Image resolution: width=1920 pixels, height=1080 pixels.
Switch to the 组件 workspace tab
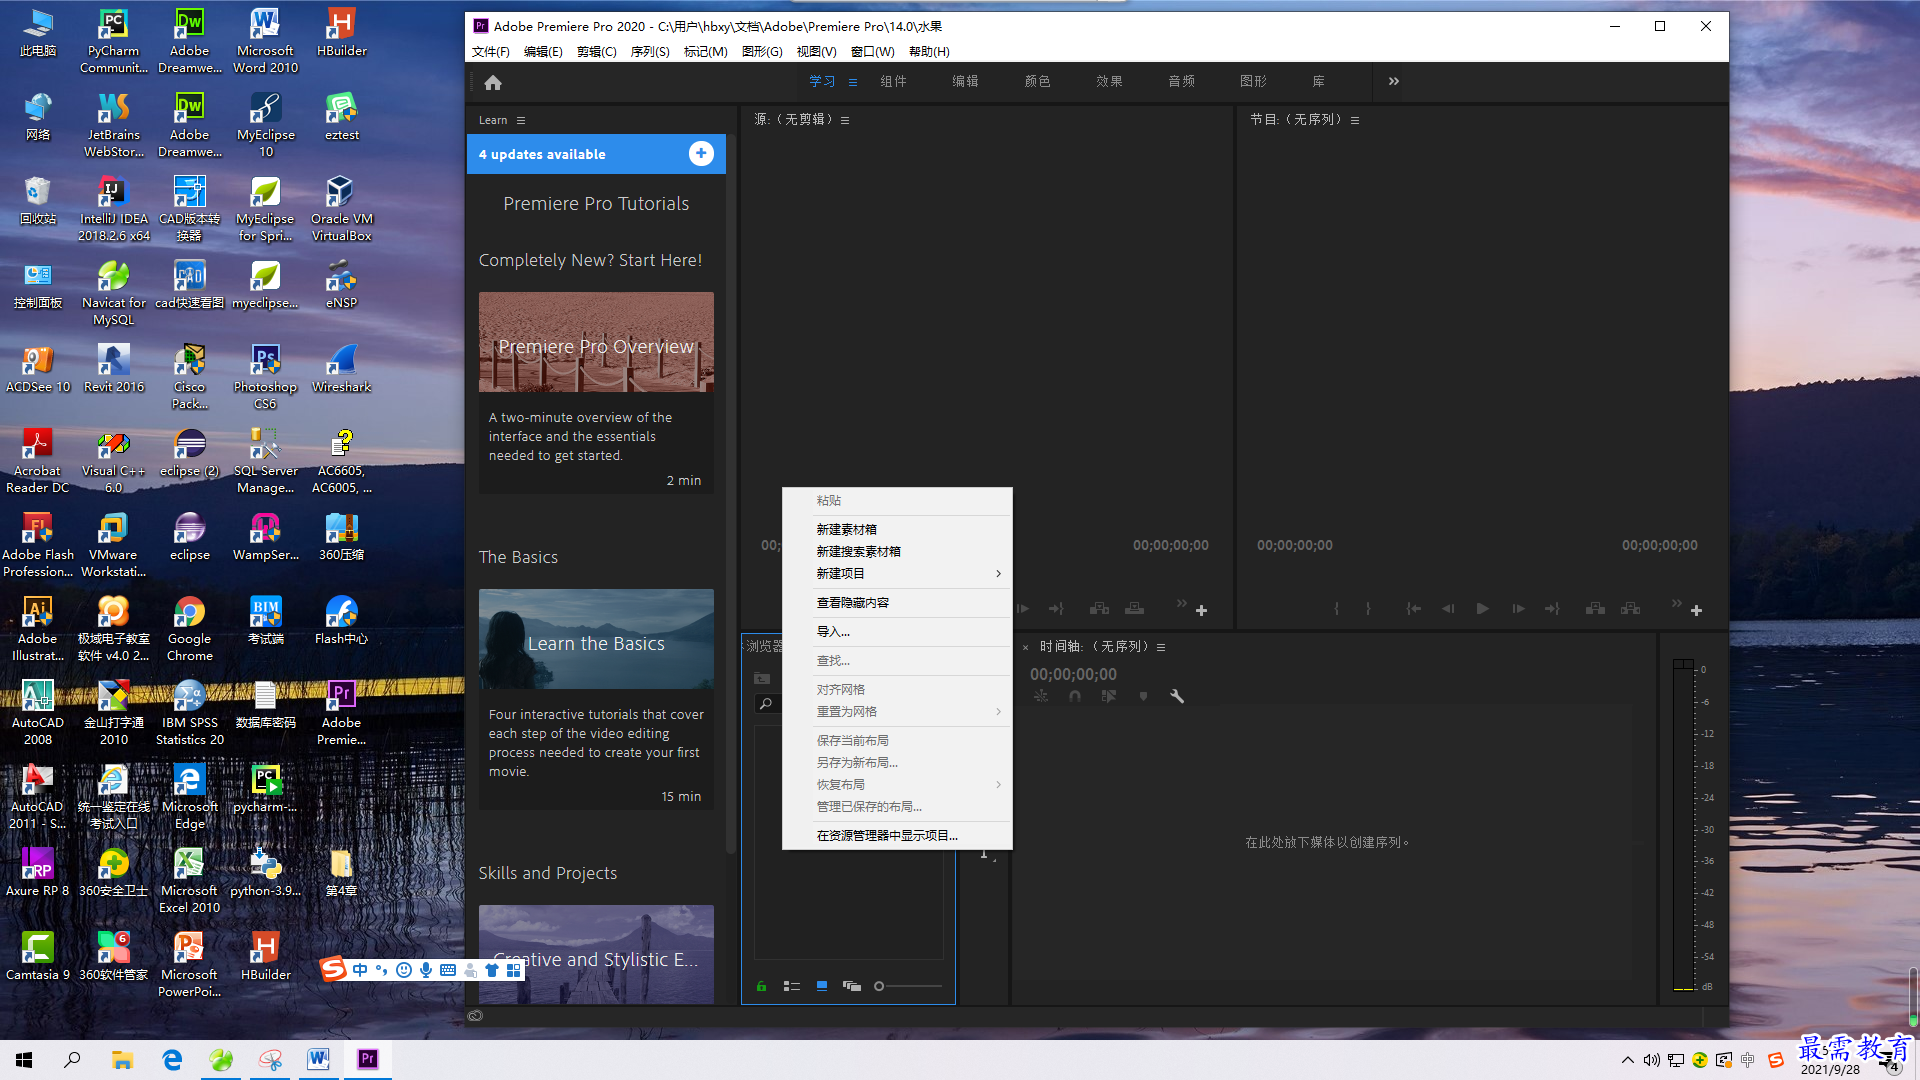[x=893, y=82]
